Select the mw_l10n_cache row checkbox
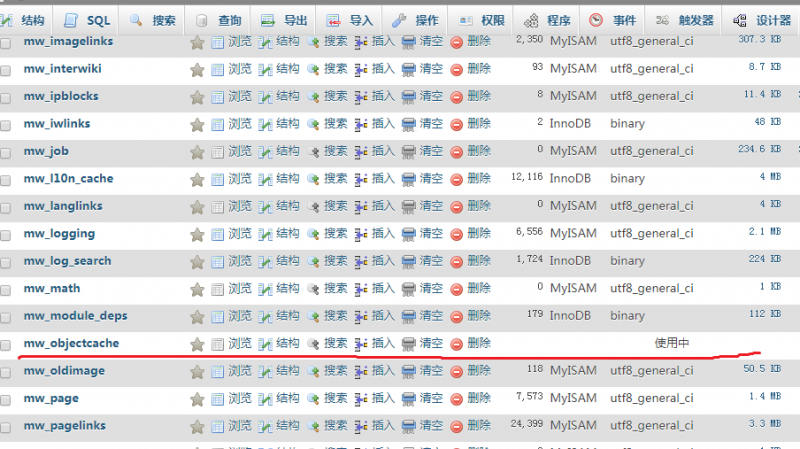 [6, 181]
